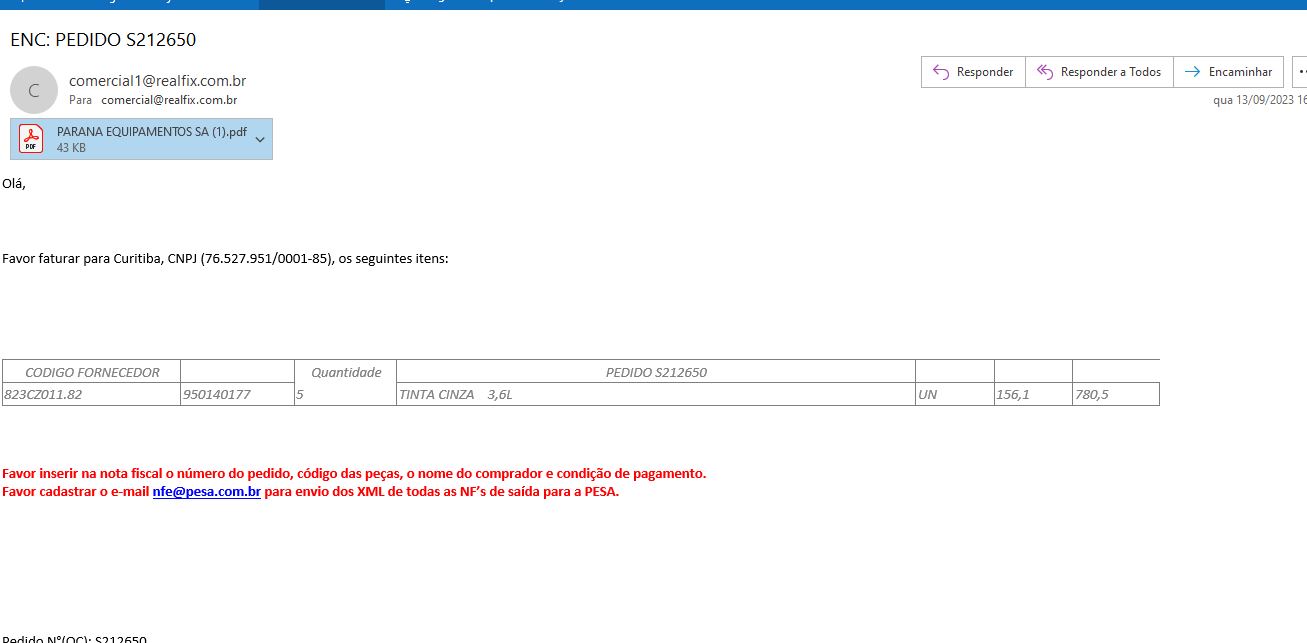Click sender address comercial1@realfix.com.br
Image resolution: width=1307 pixels, height=643 pixels.
[x=157, y=81]
